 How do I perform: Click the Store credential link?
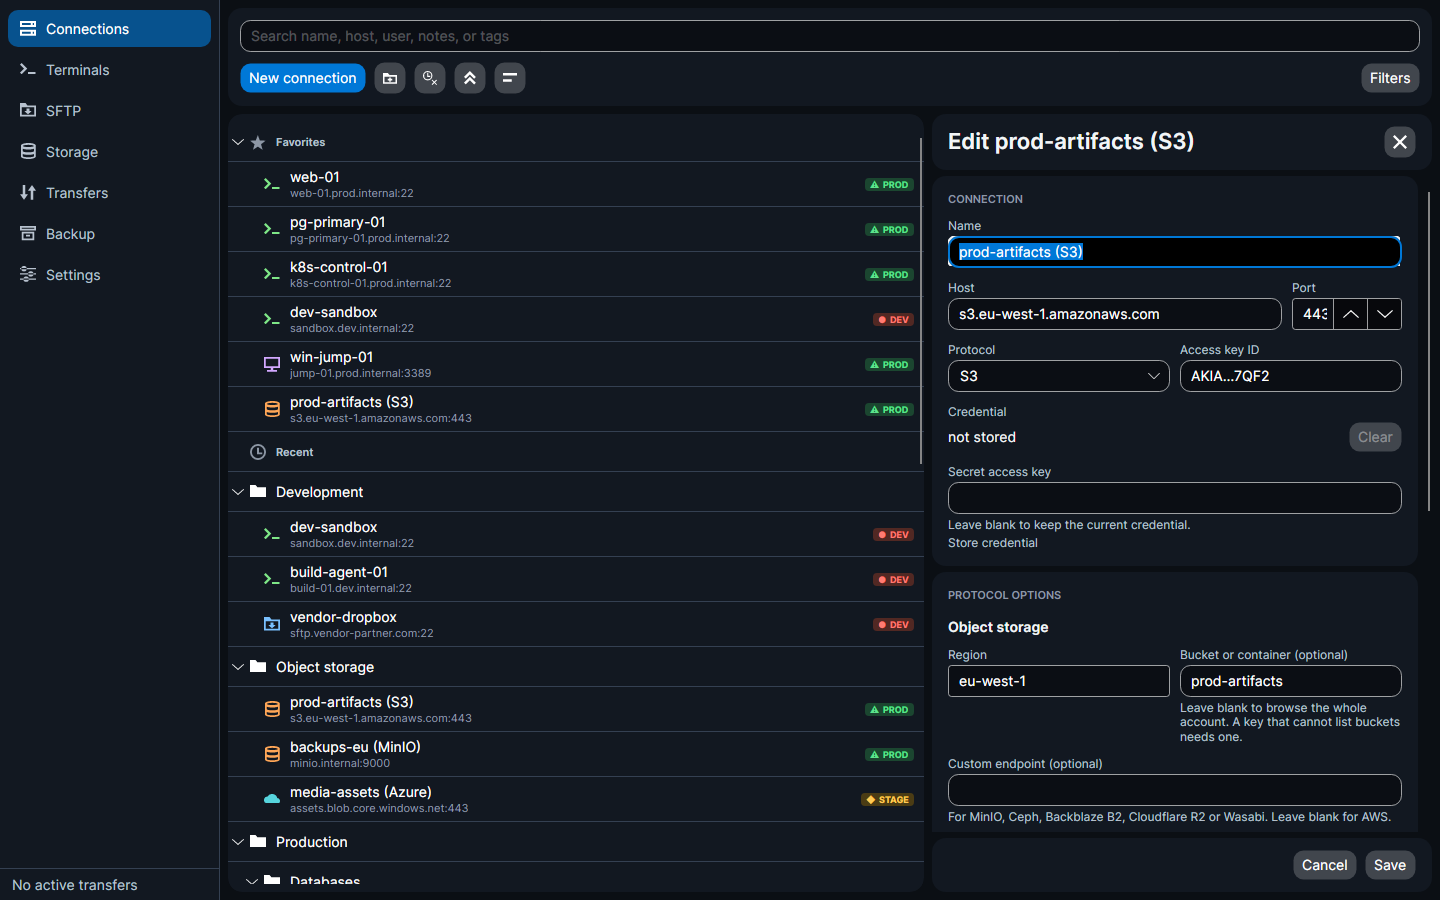(993, 543)
